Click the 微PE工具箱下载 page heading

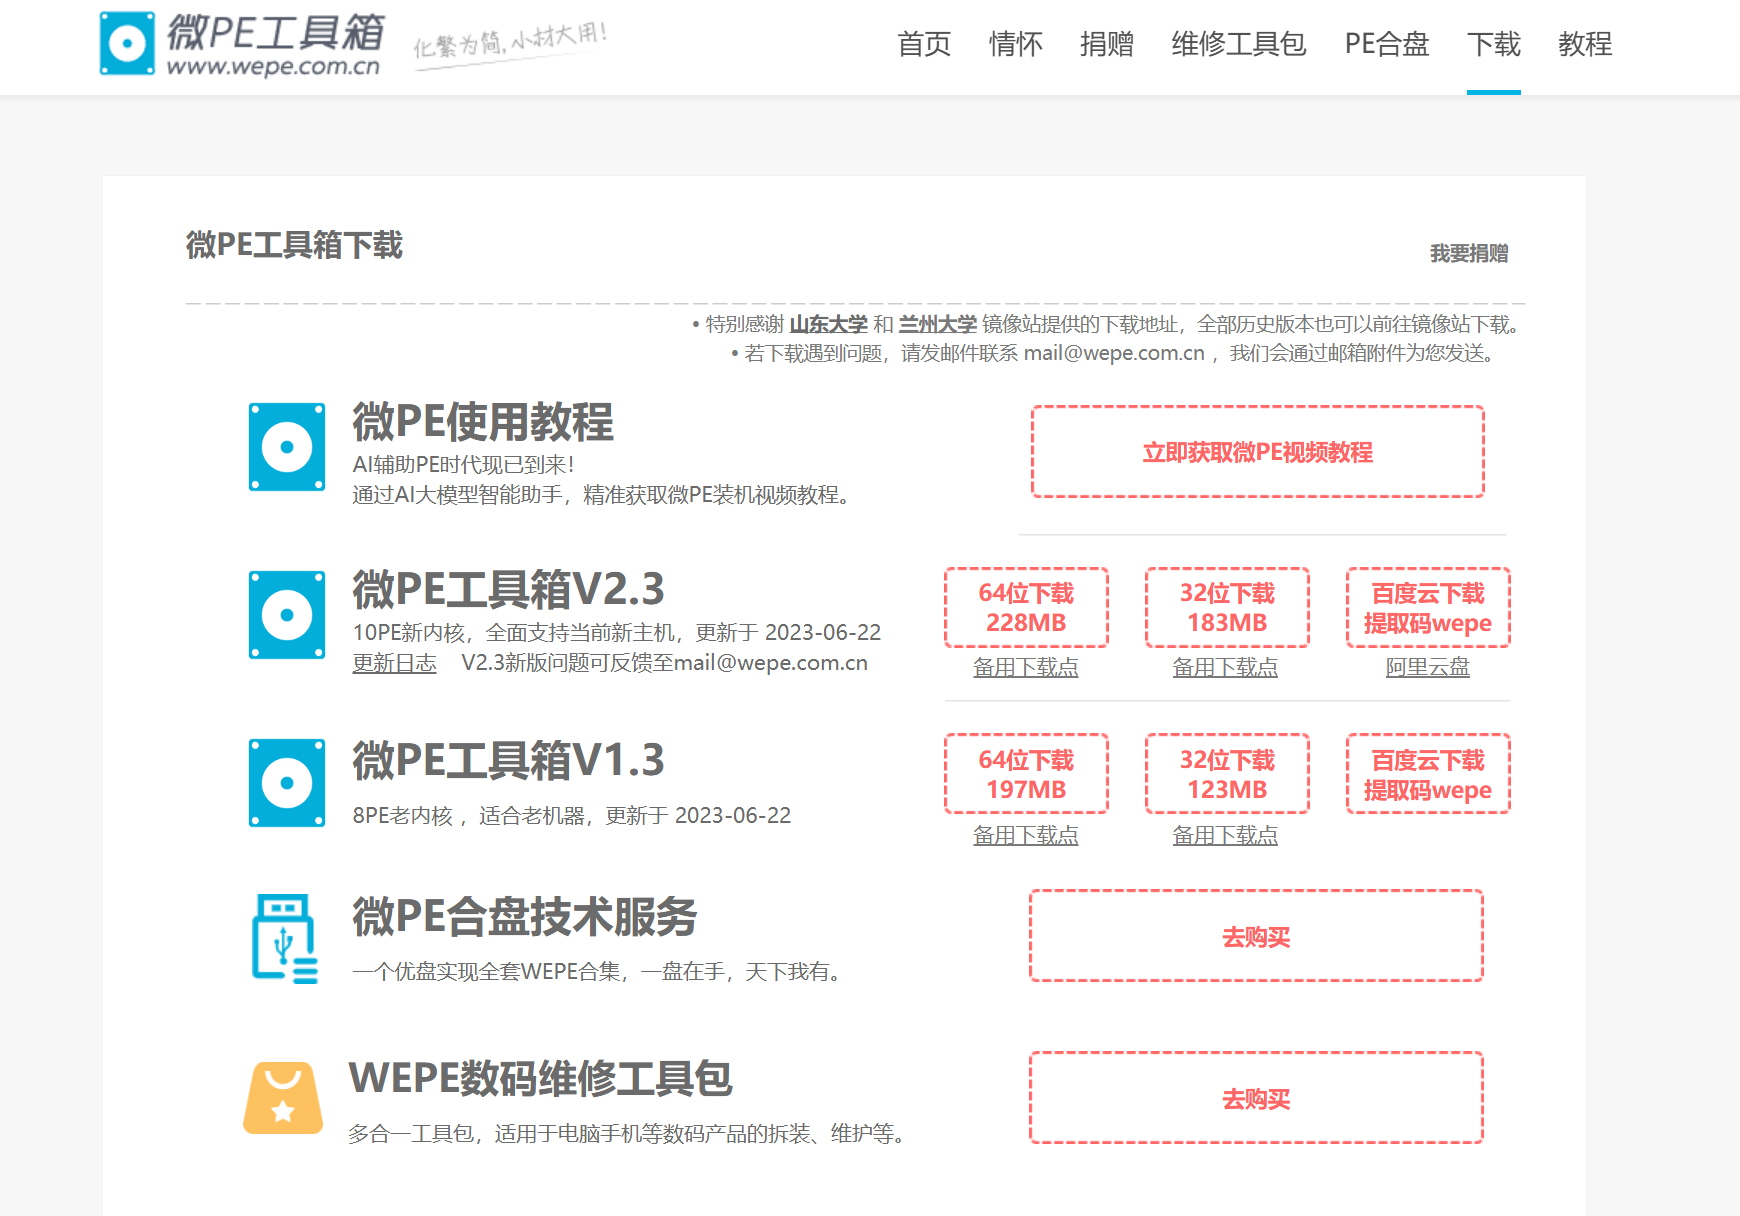[x=294, y=245]
